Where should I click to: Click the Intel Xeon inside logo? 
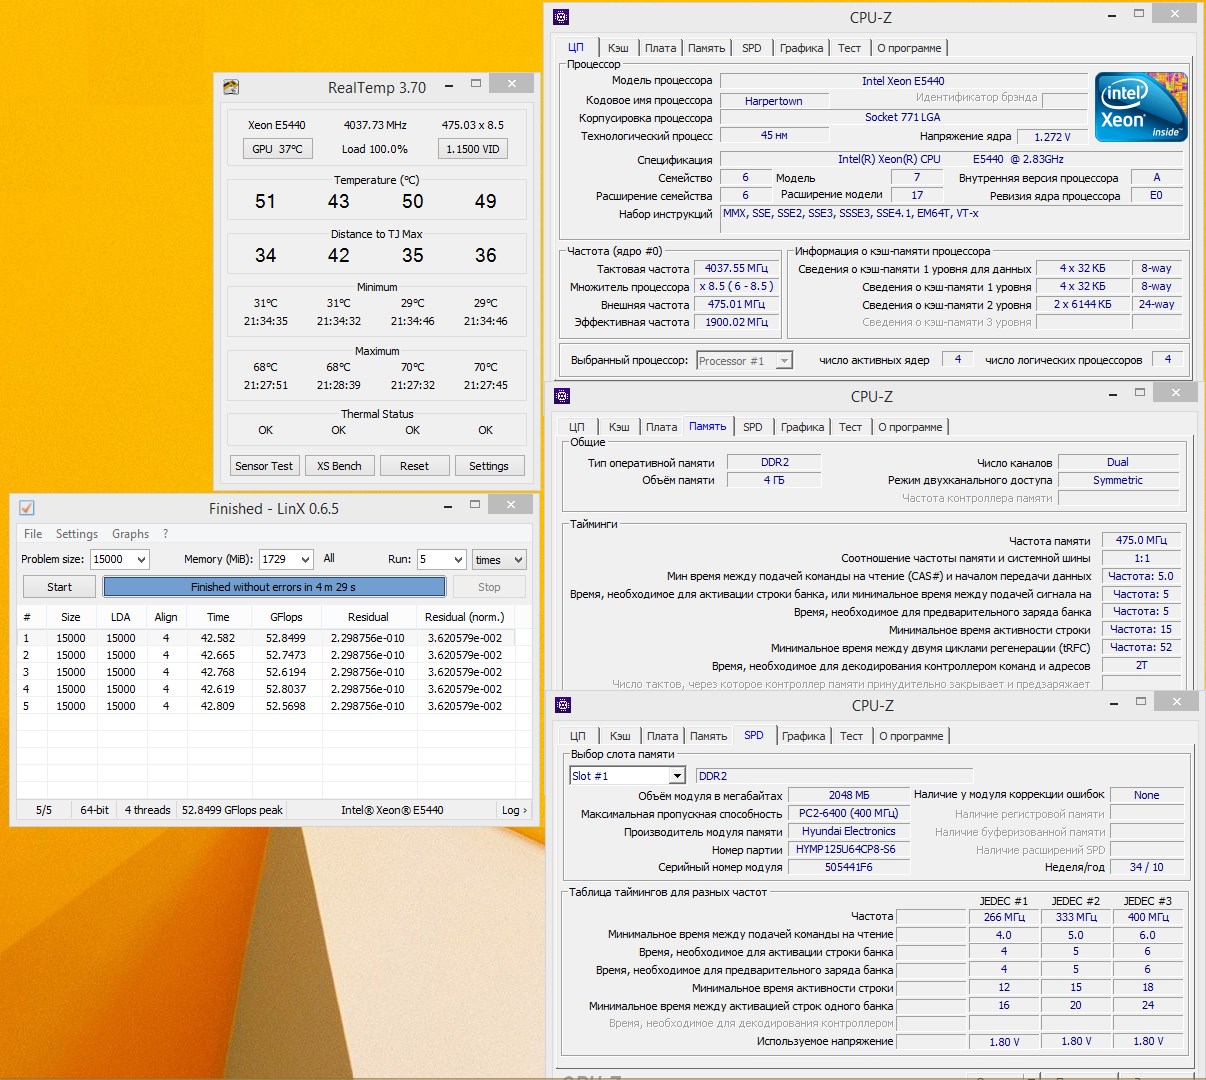point(1140,107)
